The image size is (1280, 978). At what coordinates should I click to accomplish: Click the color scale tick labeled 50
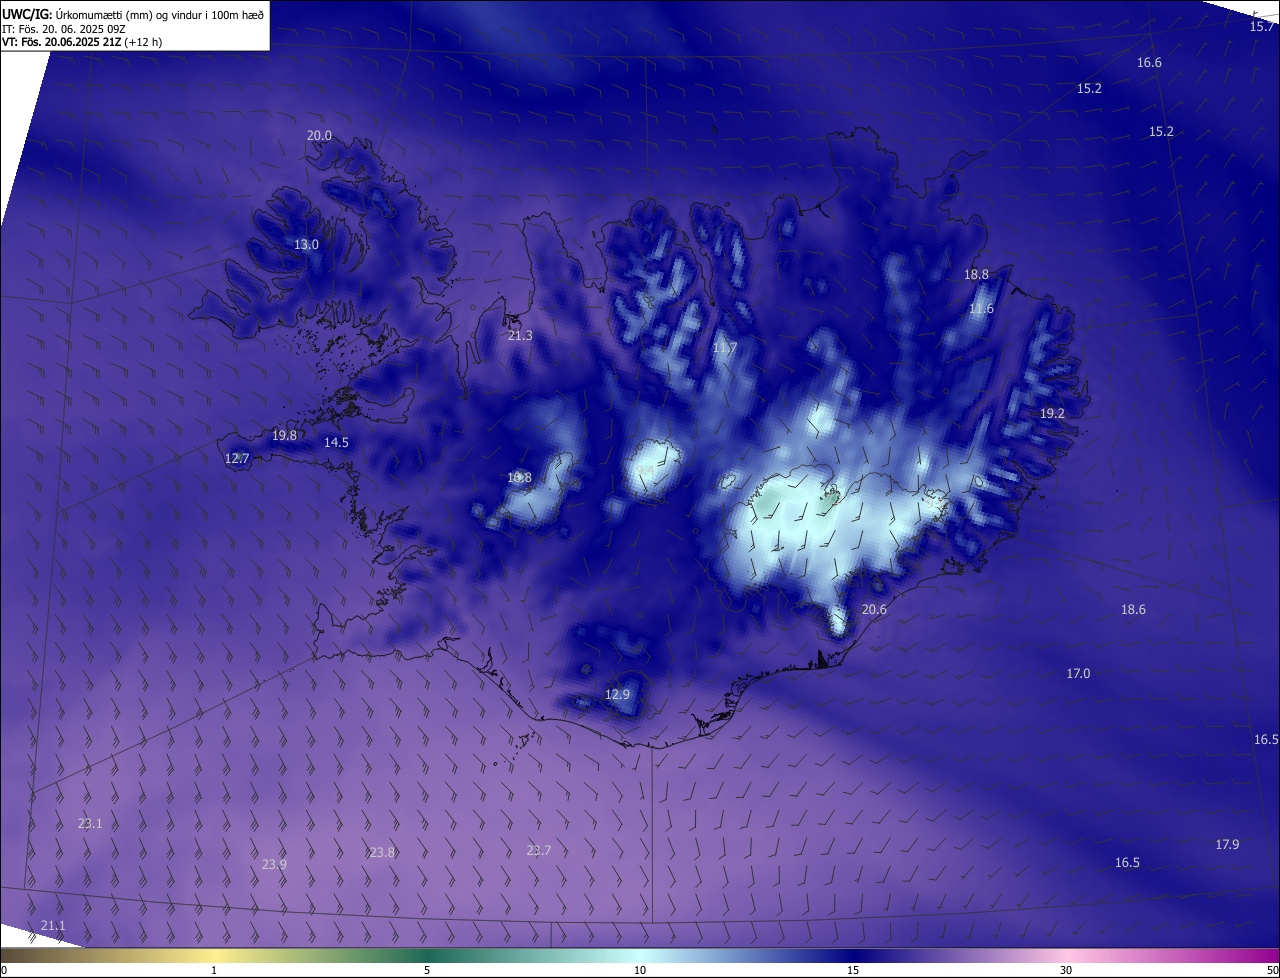coord(1272,971)
